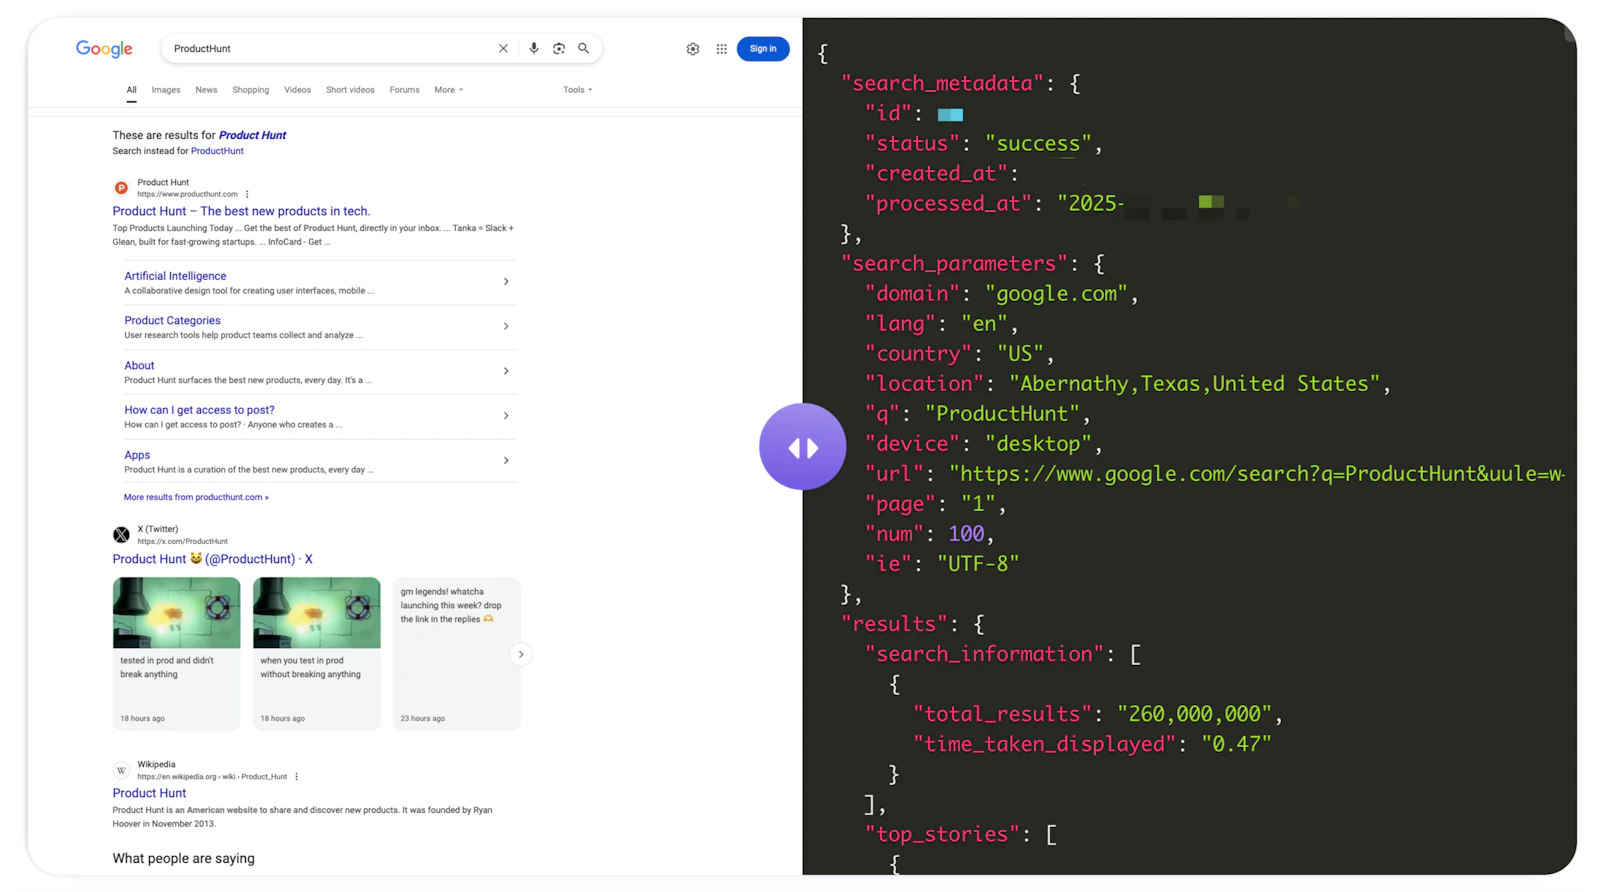Select the All search tab
This screenshot has width=1600, height=892.
click(x=131, y=90)
